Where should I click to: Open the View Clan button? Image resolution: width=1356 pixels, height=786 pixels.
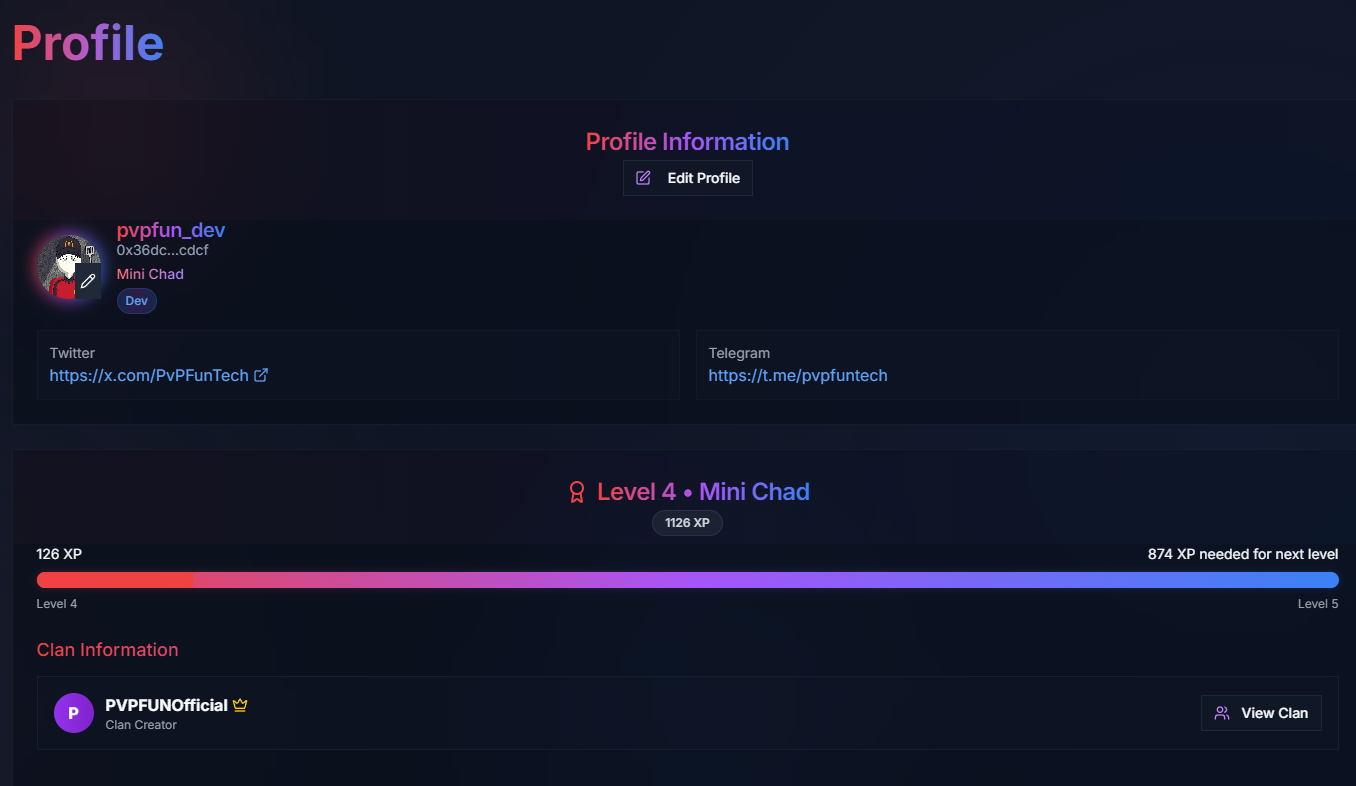click(1261, 713)
